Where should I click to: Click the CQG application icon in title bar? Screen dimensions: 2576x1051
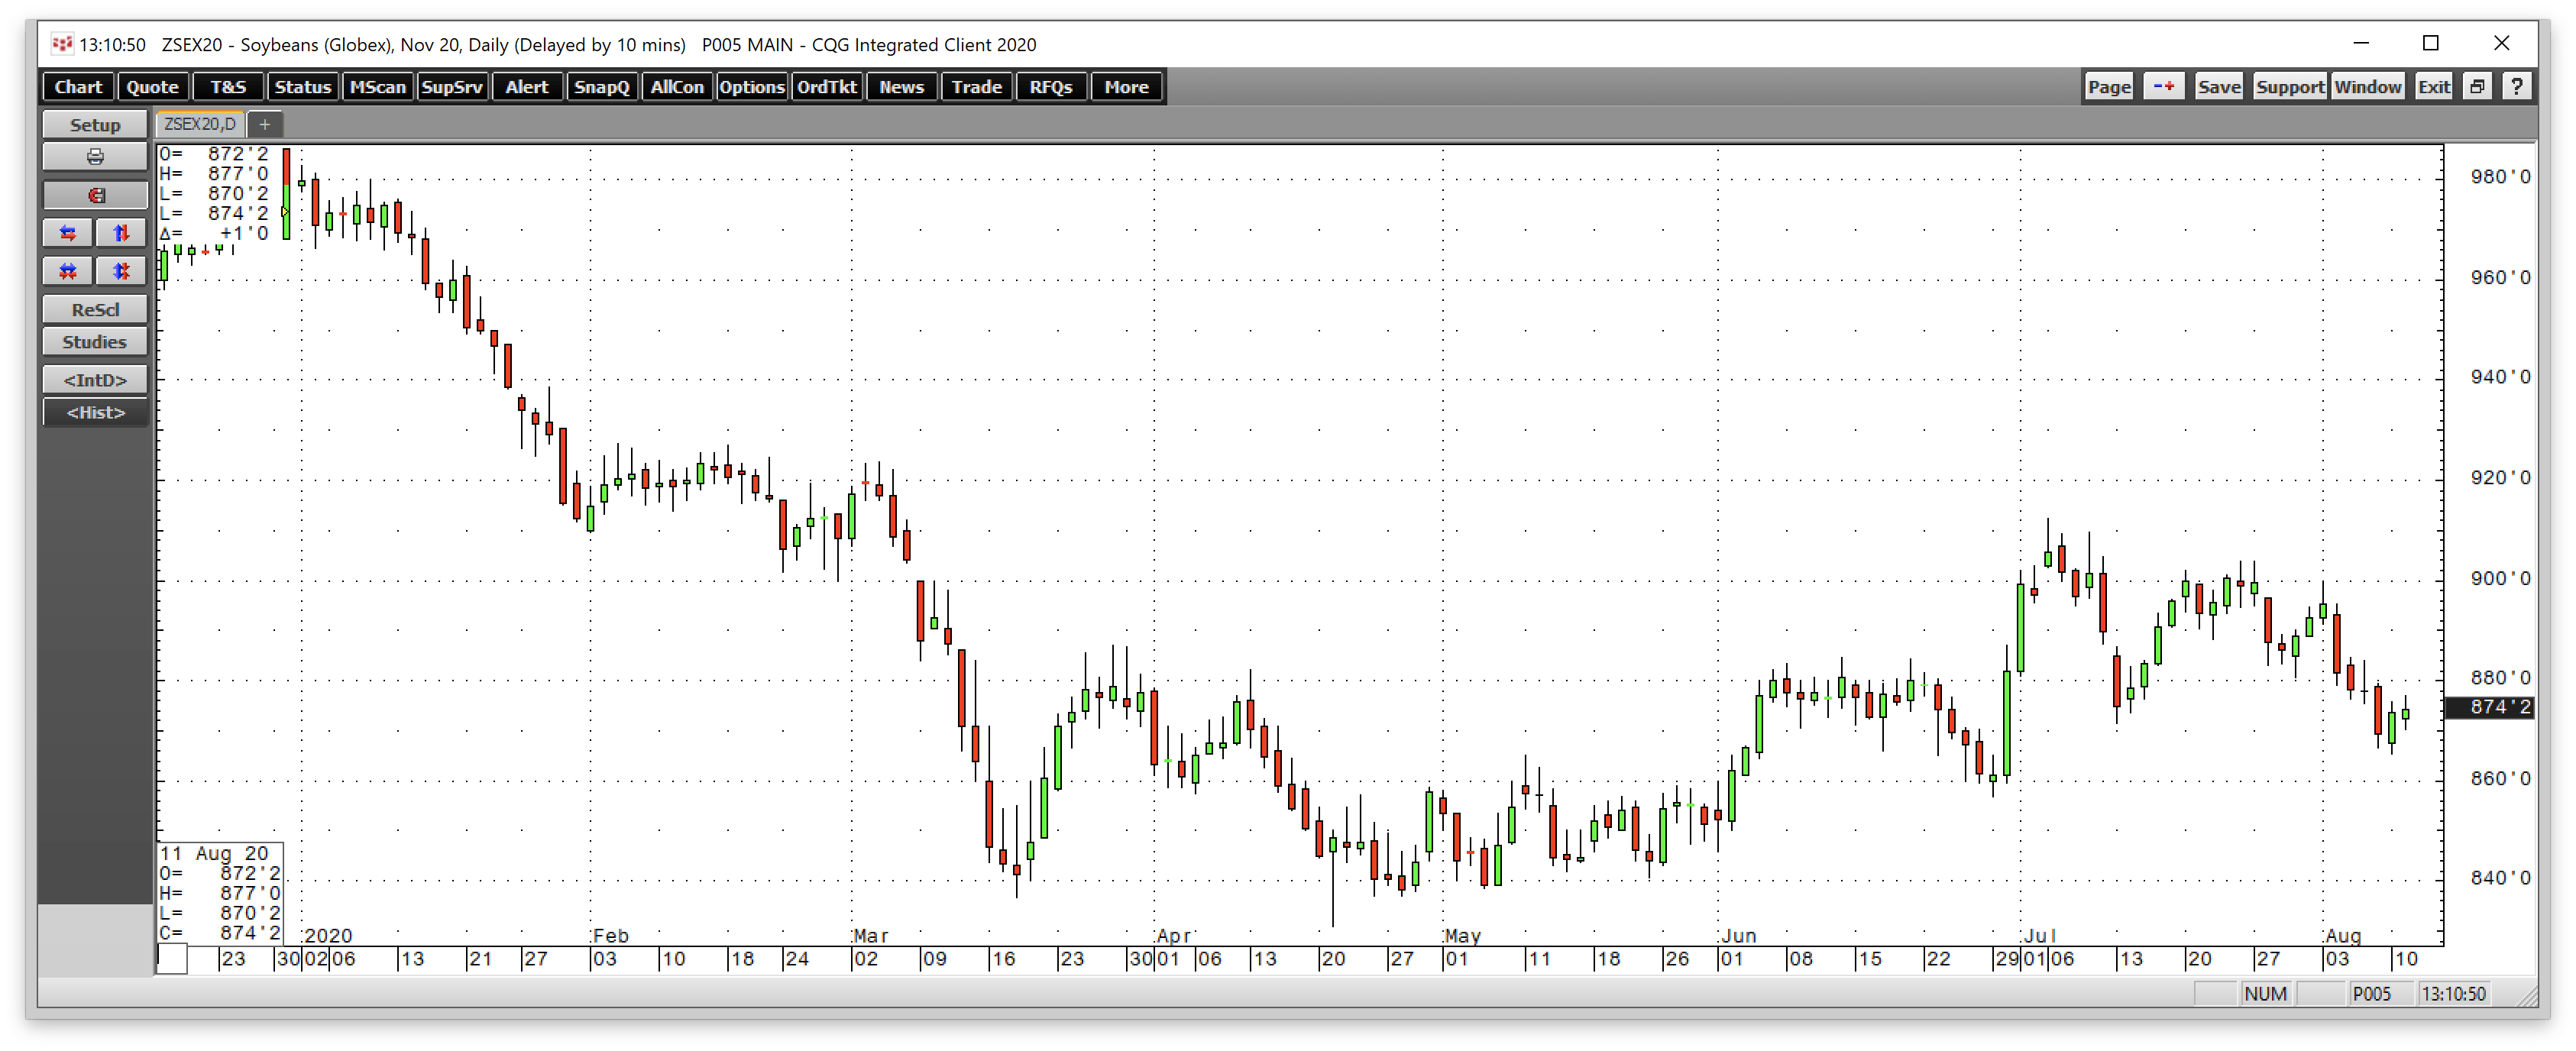[62, 44]
